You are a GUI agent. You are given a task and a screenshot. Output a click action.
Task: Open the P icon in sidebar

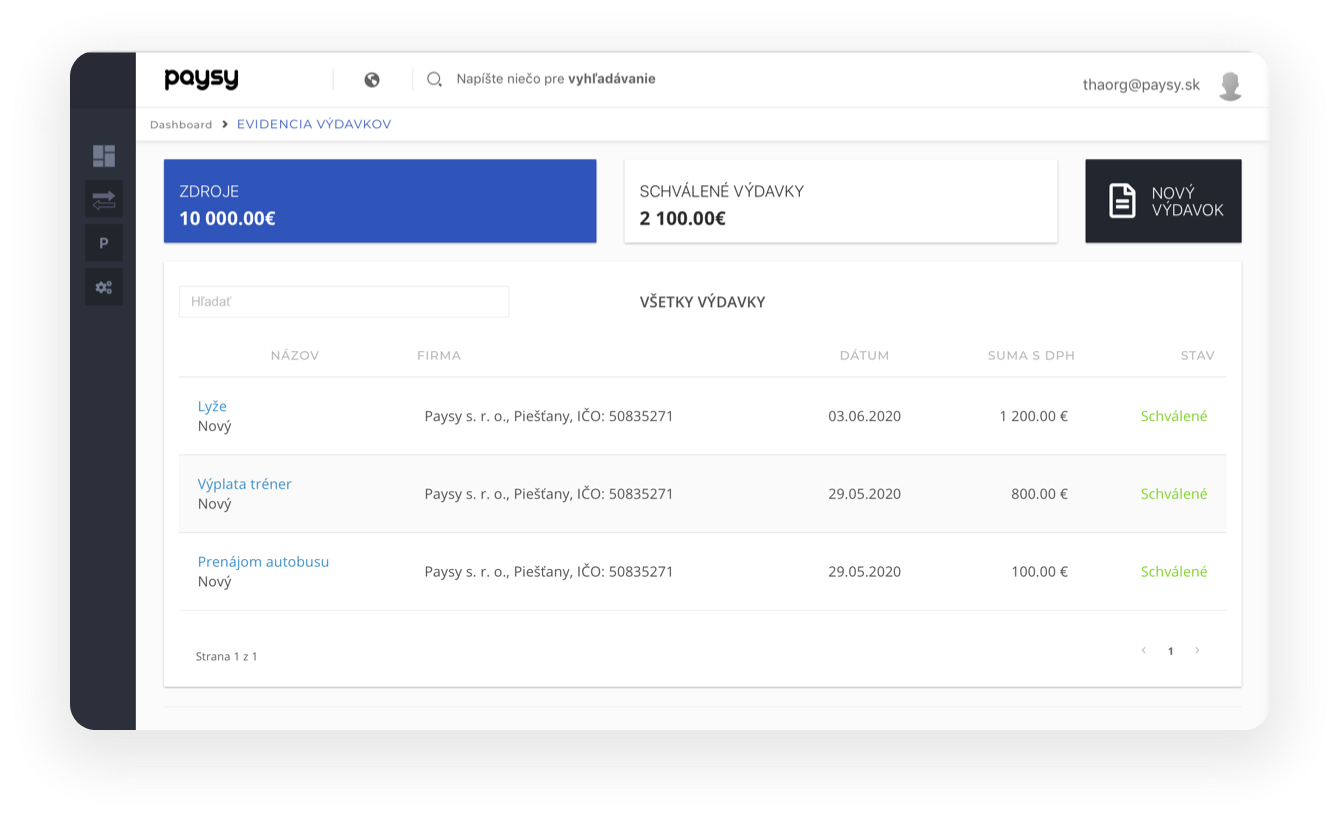click(104, 243)
